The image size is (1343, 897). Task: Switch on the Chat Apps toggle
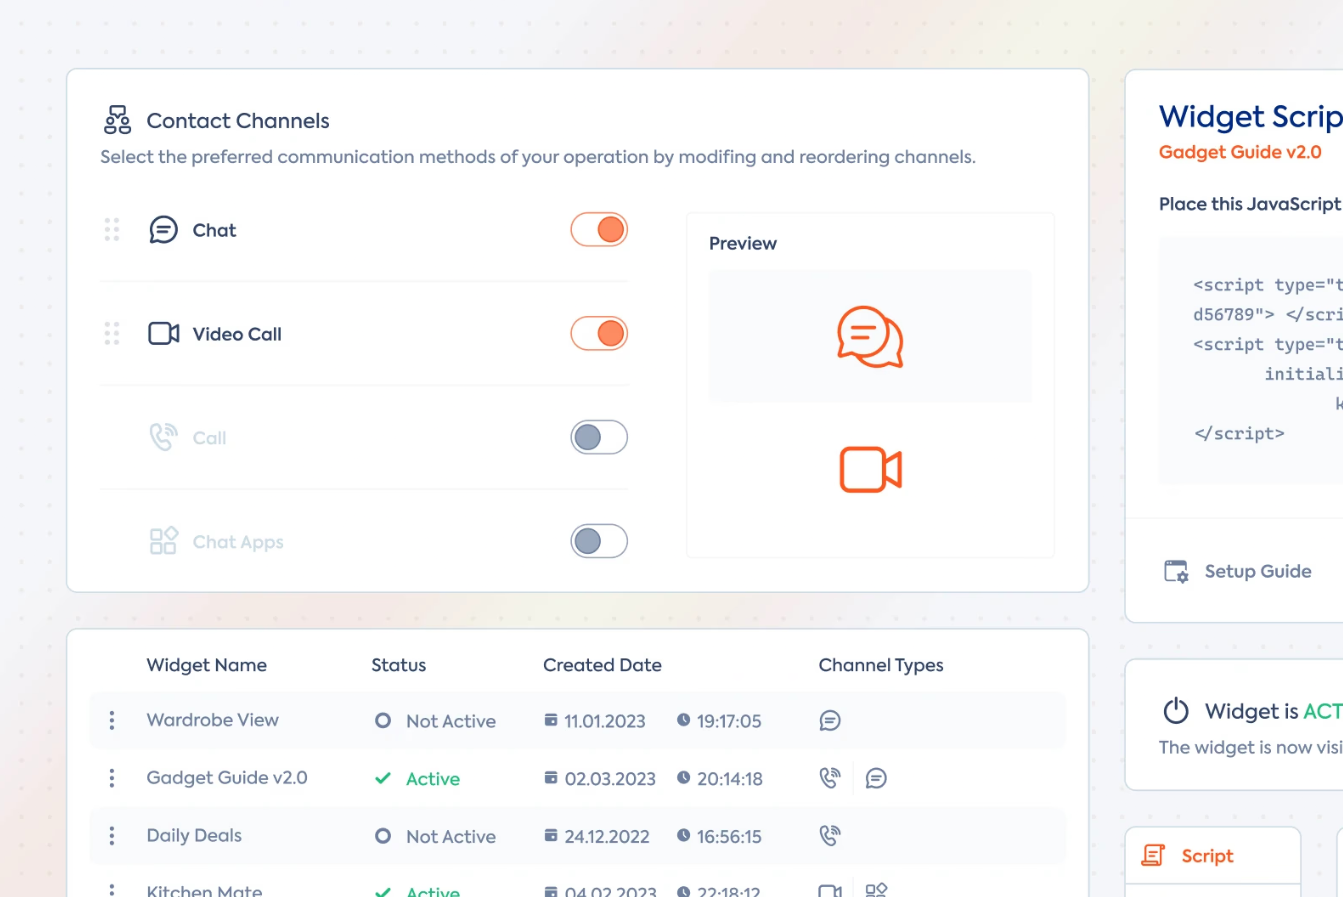(x=599, y=541)
